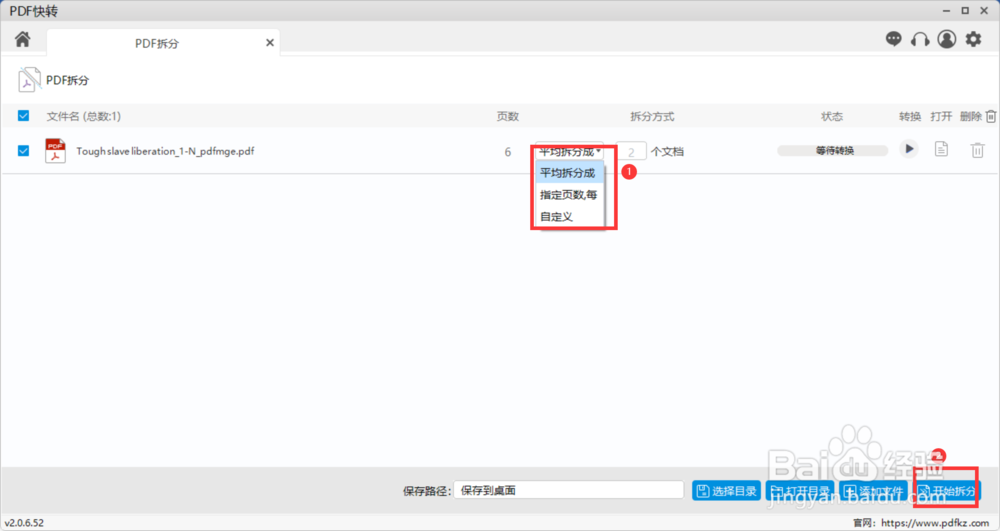Click the 选择目录 button
1000x531 pixels.
tap(726, 491)
